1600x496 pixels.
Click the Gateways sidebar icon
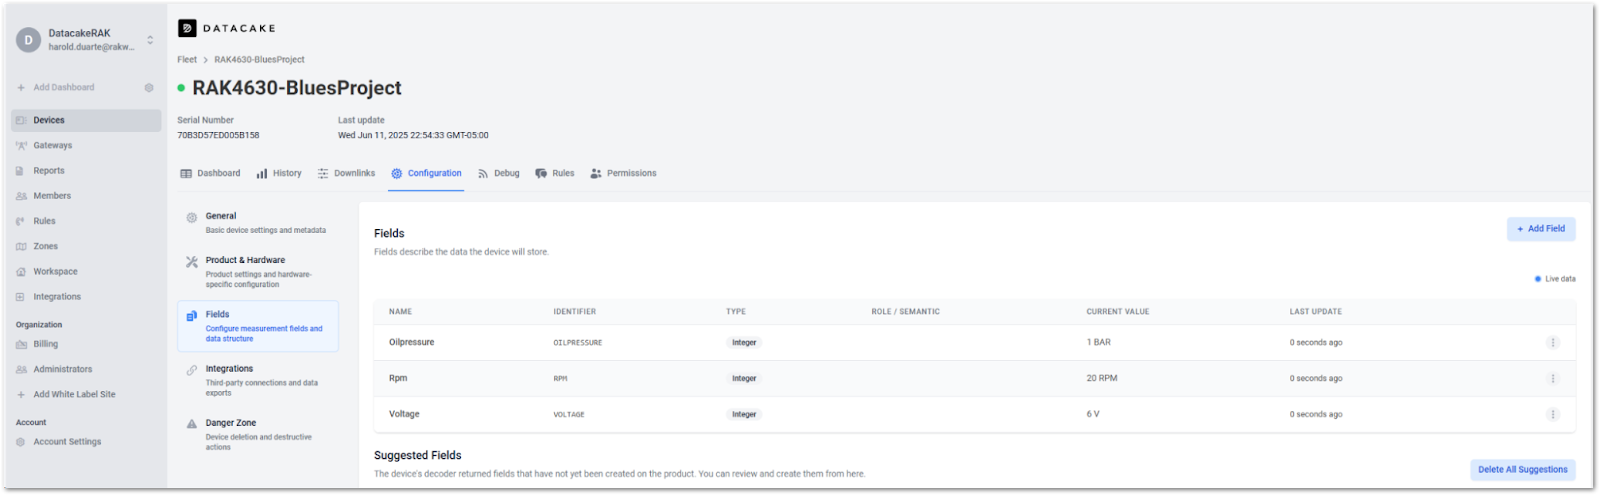21,146
